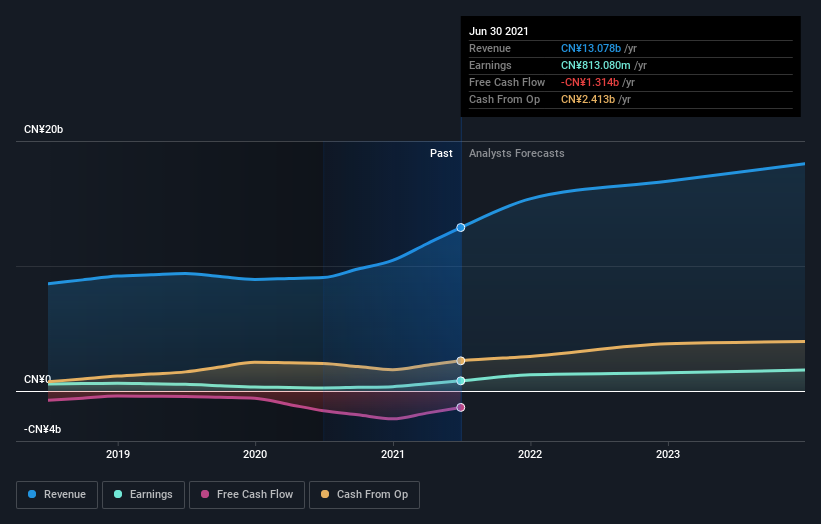Screen dimensions: 821x524
Task: Click the 2022 x-axis label
Action: click(x=530, y=454)
